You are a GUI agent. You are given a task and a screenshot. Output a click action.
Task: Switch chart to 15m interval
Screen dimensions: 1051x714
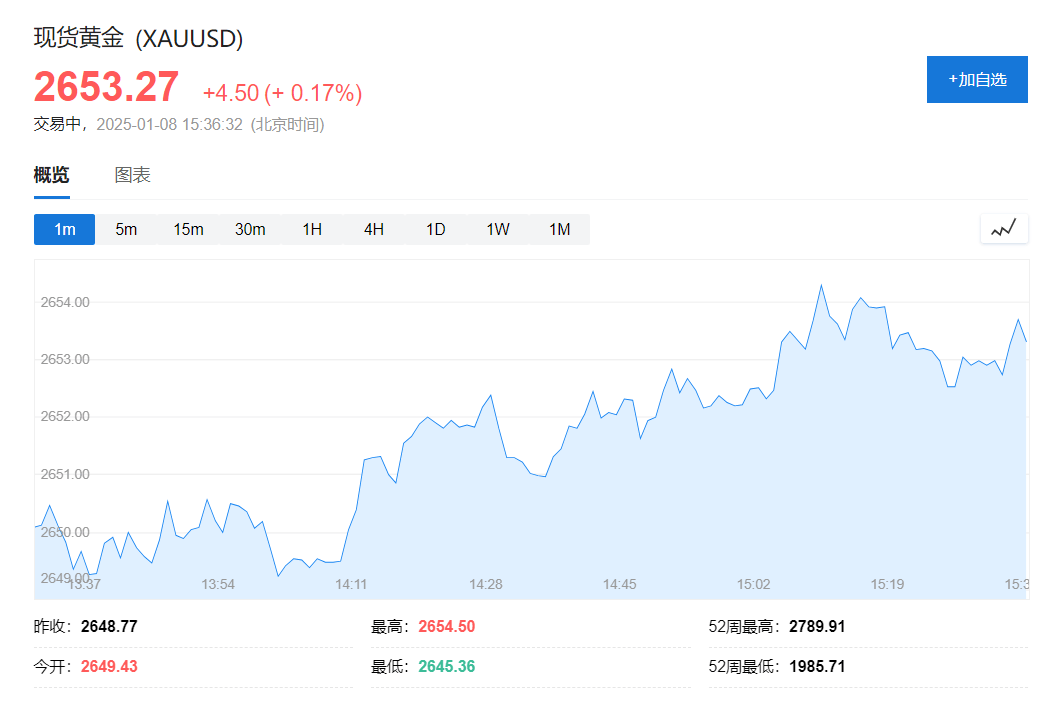pos(188,229)
